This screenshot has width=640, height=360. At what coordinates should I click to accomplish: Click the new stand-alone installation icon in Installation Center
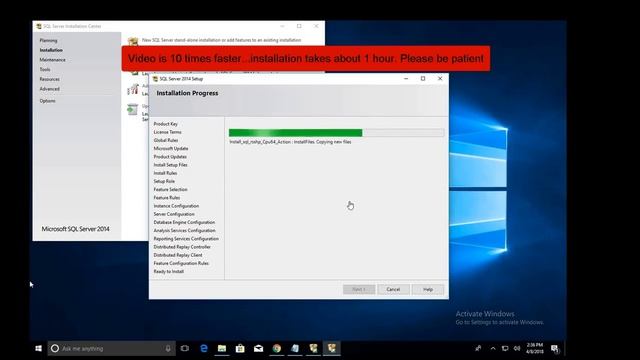tap(133, 41)
